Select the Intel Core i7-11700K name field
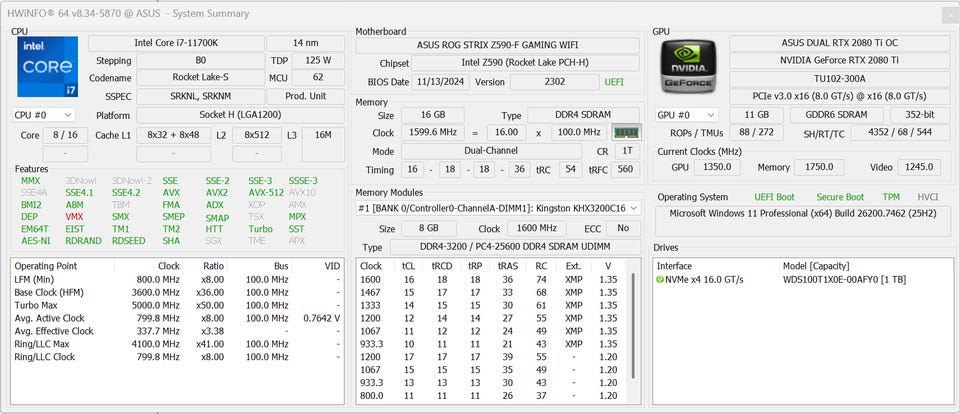960x414 pixels. tap(175, 43)
